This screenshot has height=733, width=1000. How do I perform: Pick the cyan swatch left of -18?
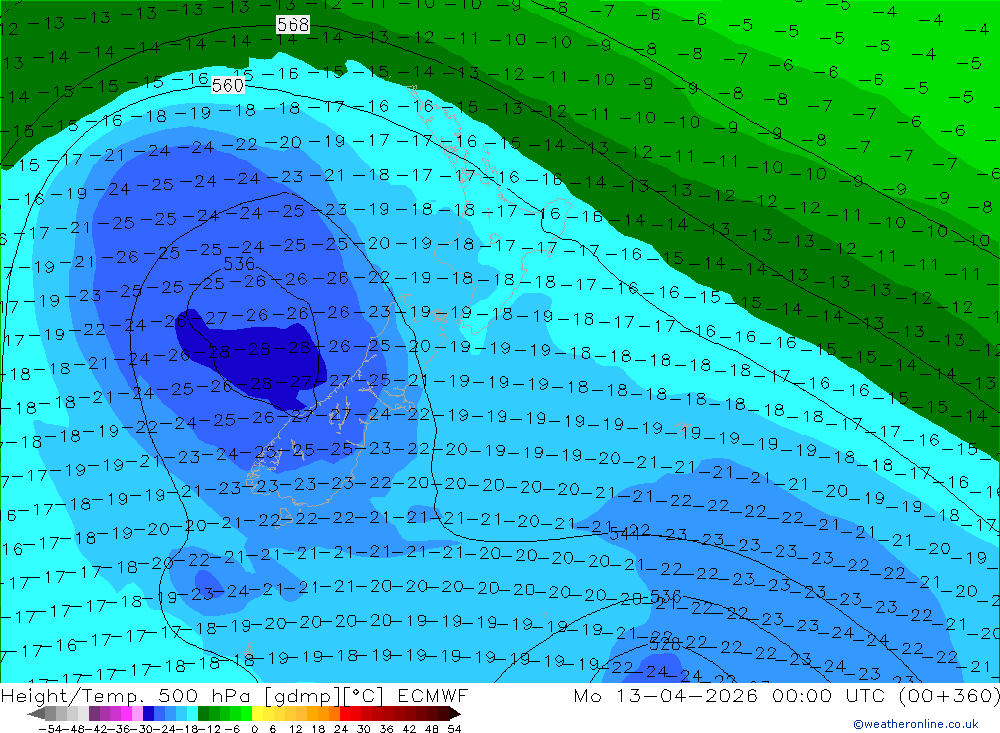click(x=192, y=713)
